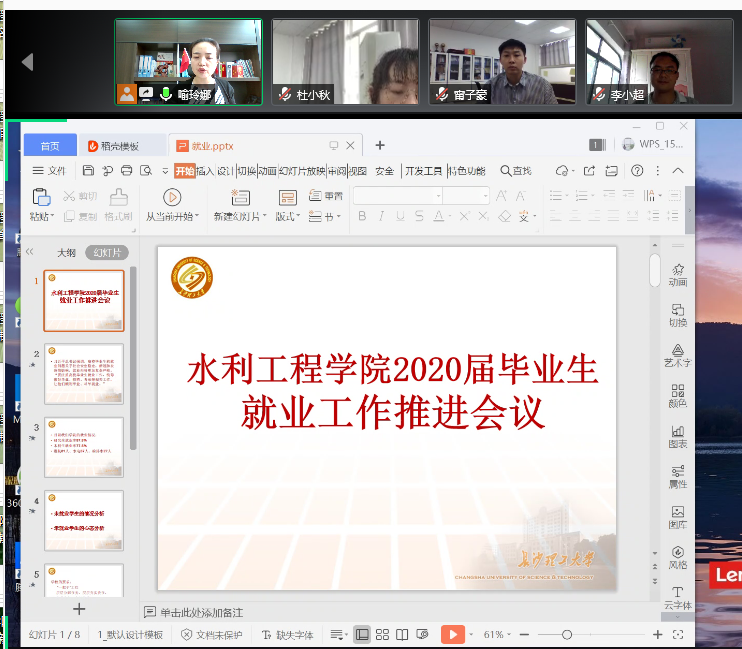Open the 插入 (insert) ribbon tab
Screen dimensions: 742x649
205,171
